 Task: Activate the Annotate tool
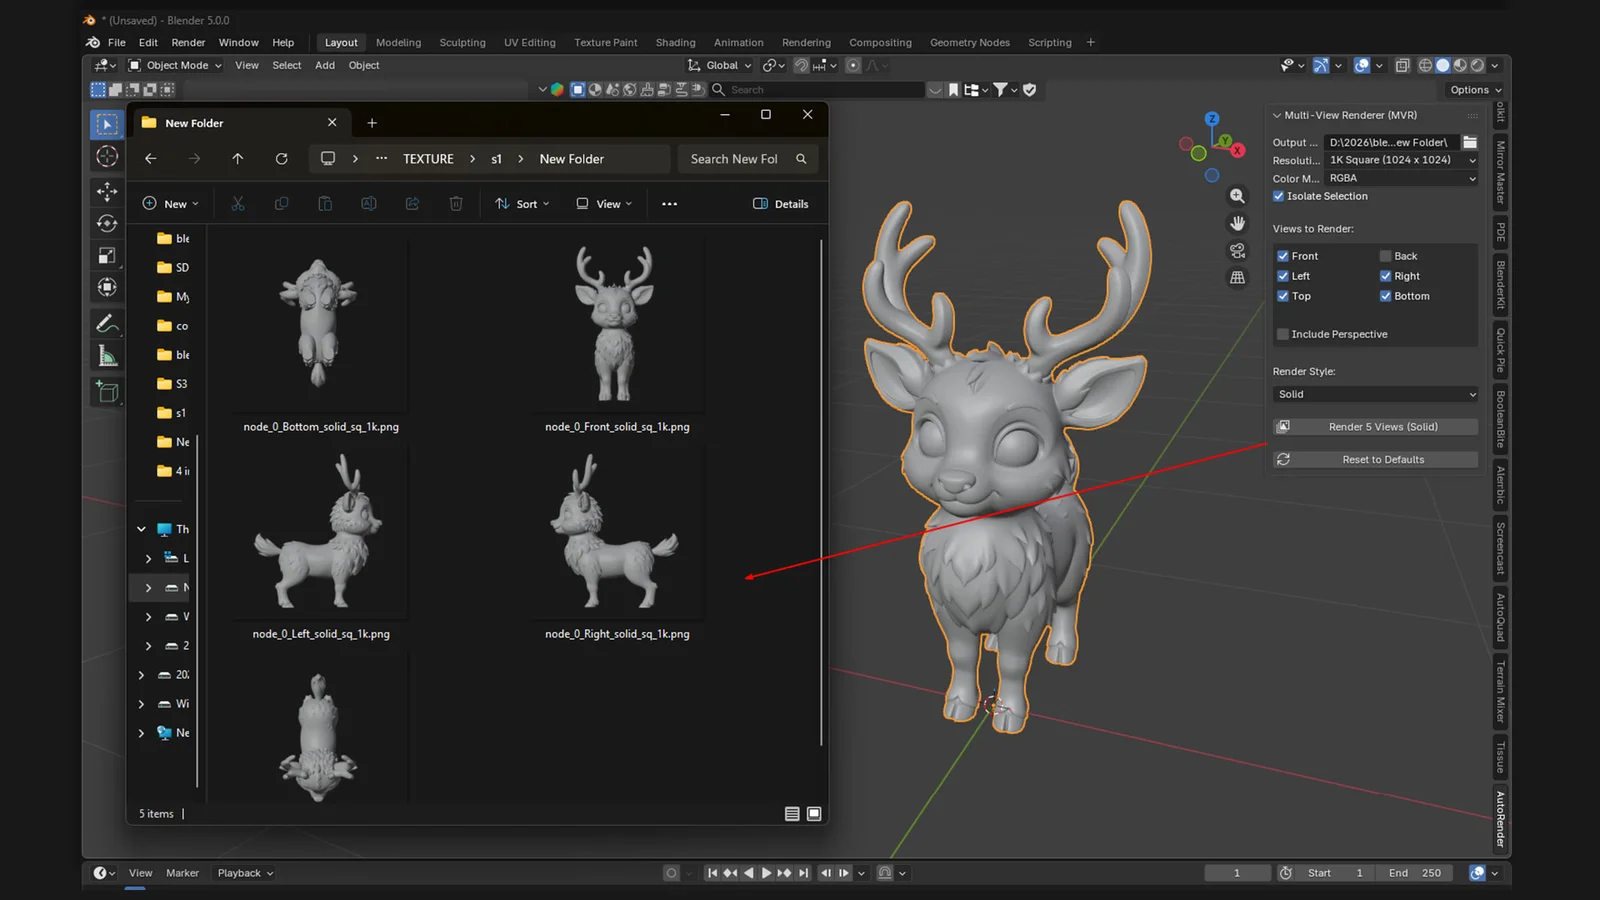coord(106,323)
